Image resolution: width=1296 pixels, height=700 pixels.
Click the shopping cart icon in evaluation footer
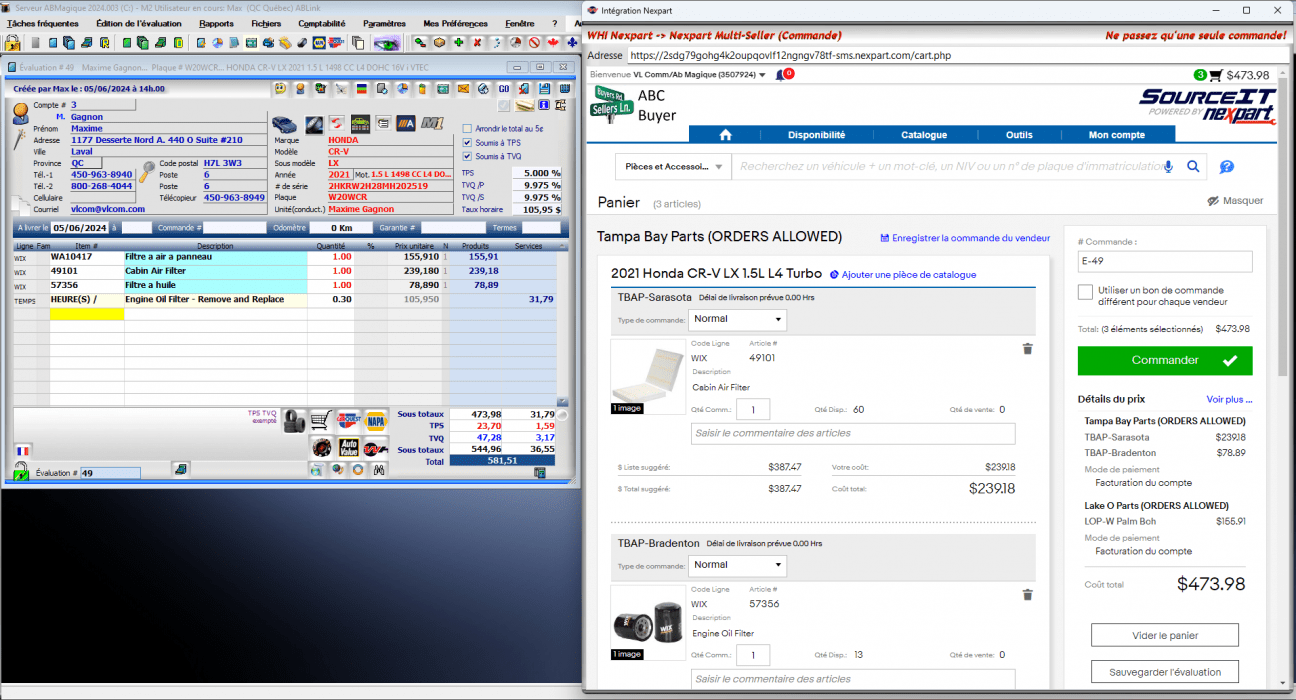tap(321, 420)
